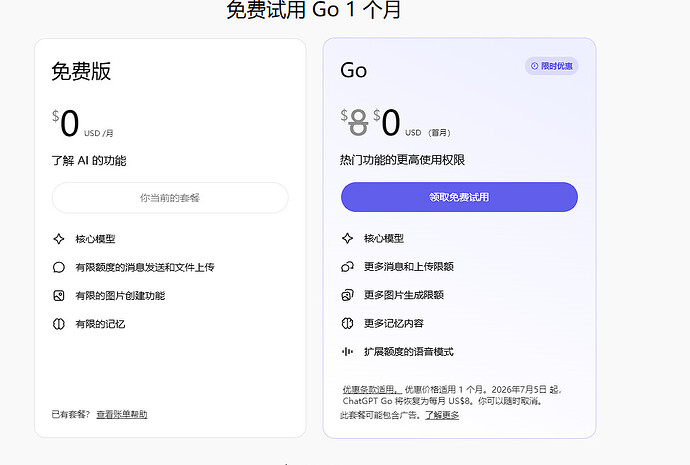The image size is (690, 465).
Task: Click the sparkle icon beside 核心模型 in 免费版
Action: point(59,239)
